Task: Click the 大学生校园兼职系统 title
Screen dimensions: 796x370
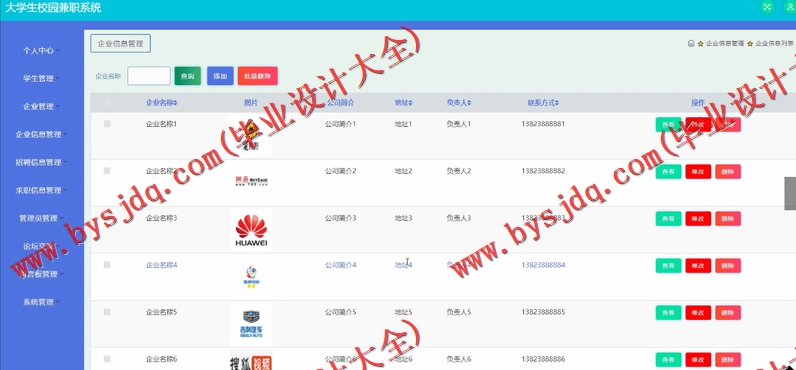Action: [53, 8]
